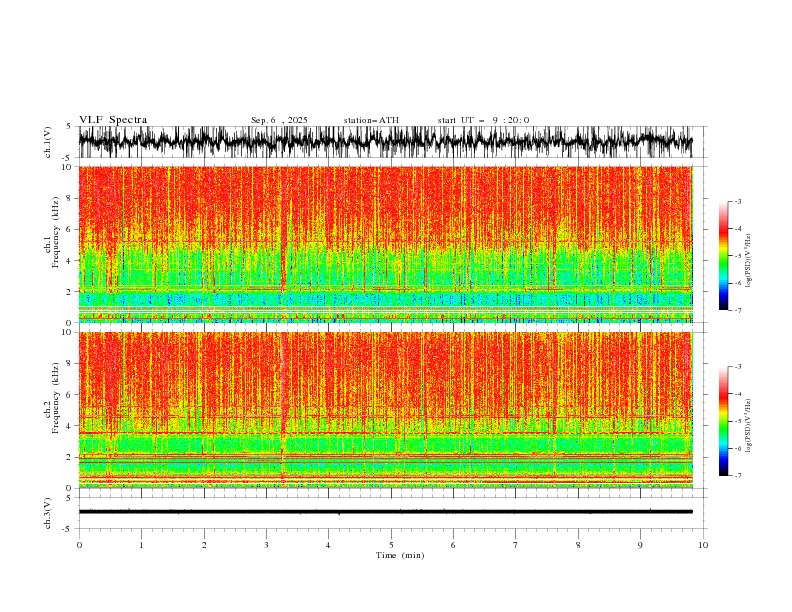Click the "-3" label on ch.1 colorbar

click(737, 201)
